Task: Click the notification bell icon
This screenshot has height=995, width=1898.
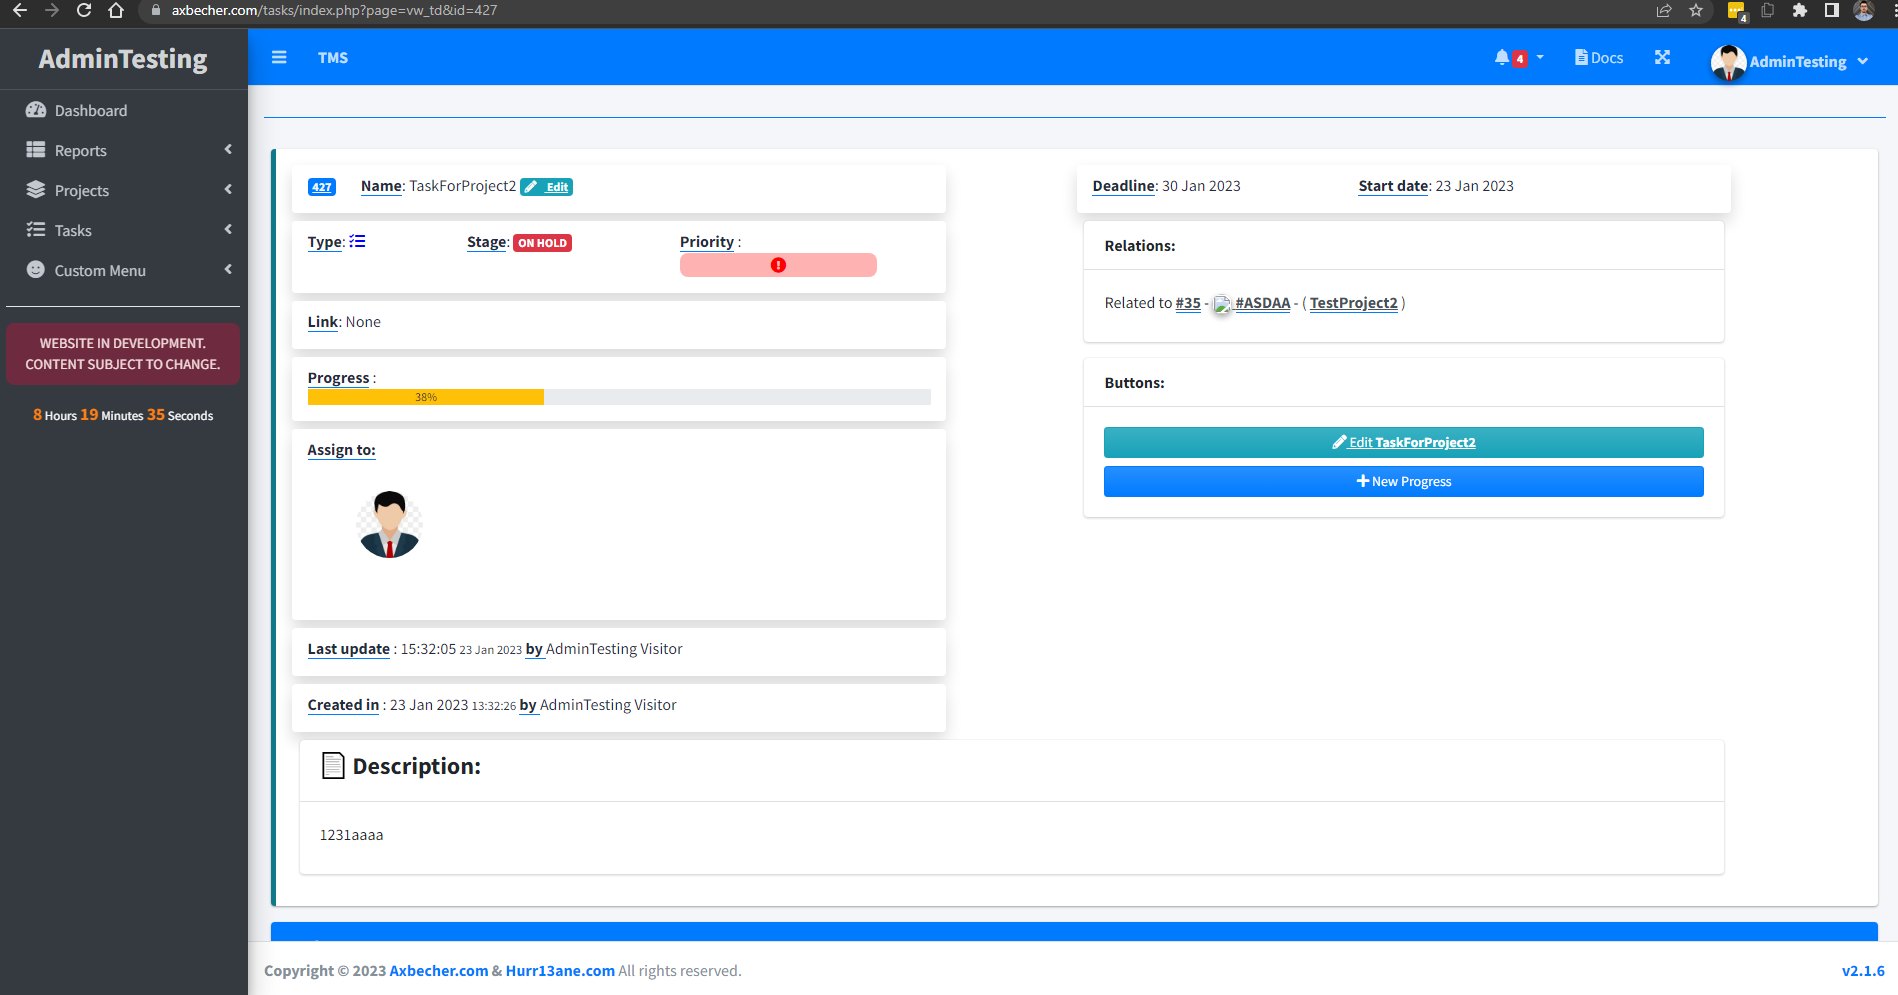Action: coord(1503,57)
